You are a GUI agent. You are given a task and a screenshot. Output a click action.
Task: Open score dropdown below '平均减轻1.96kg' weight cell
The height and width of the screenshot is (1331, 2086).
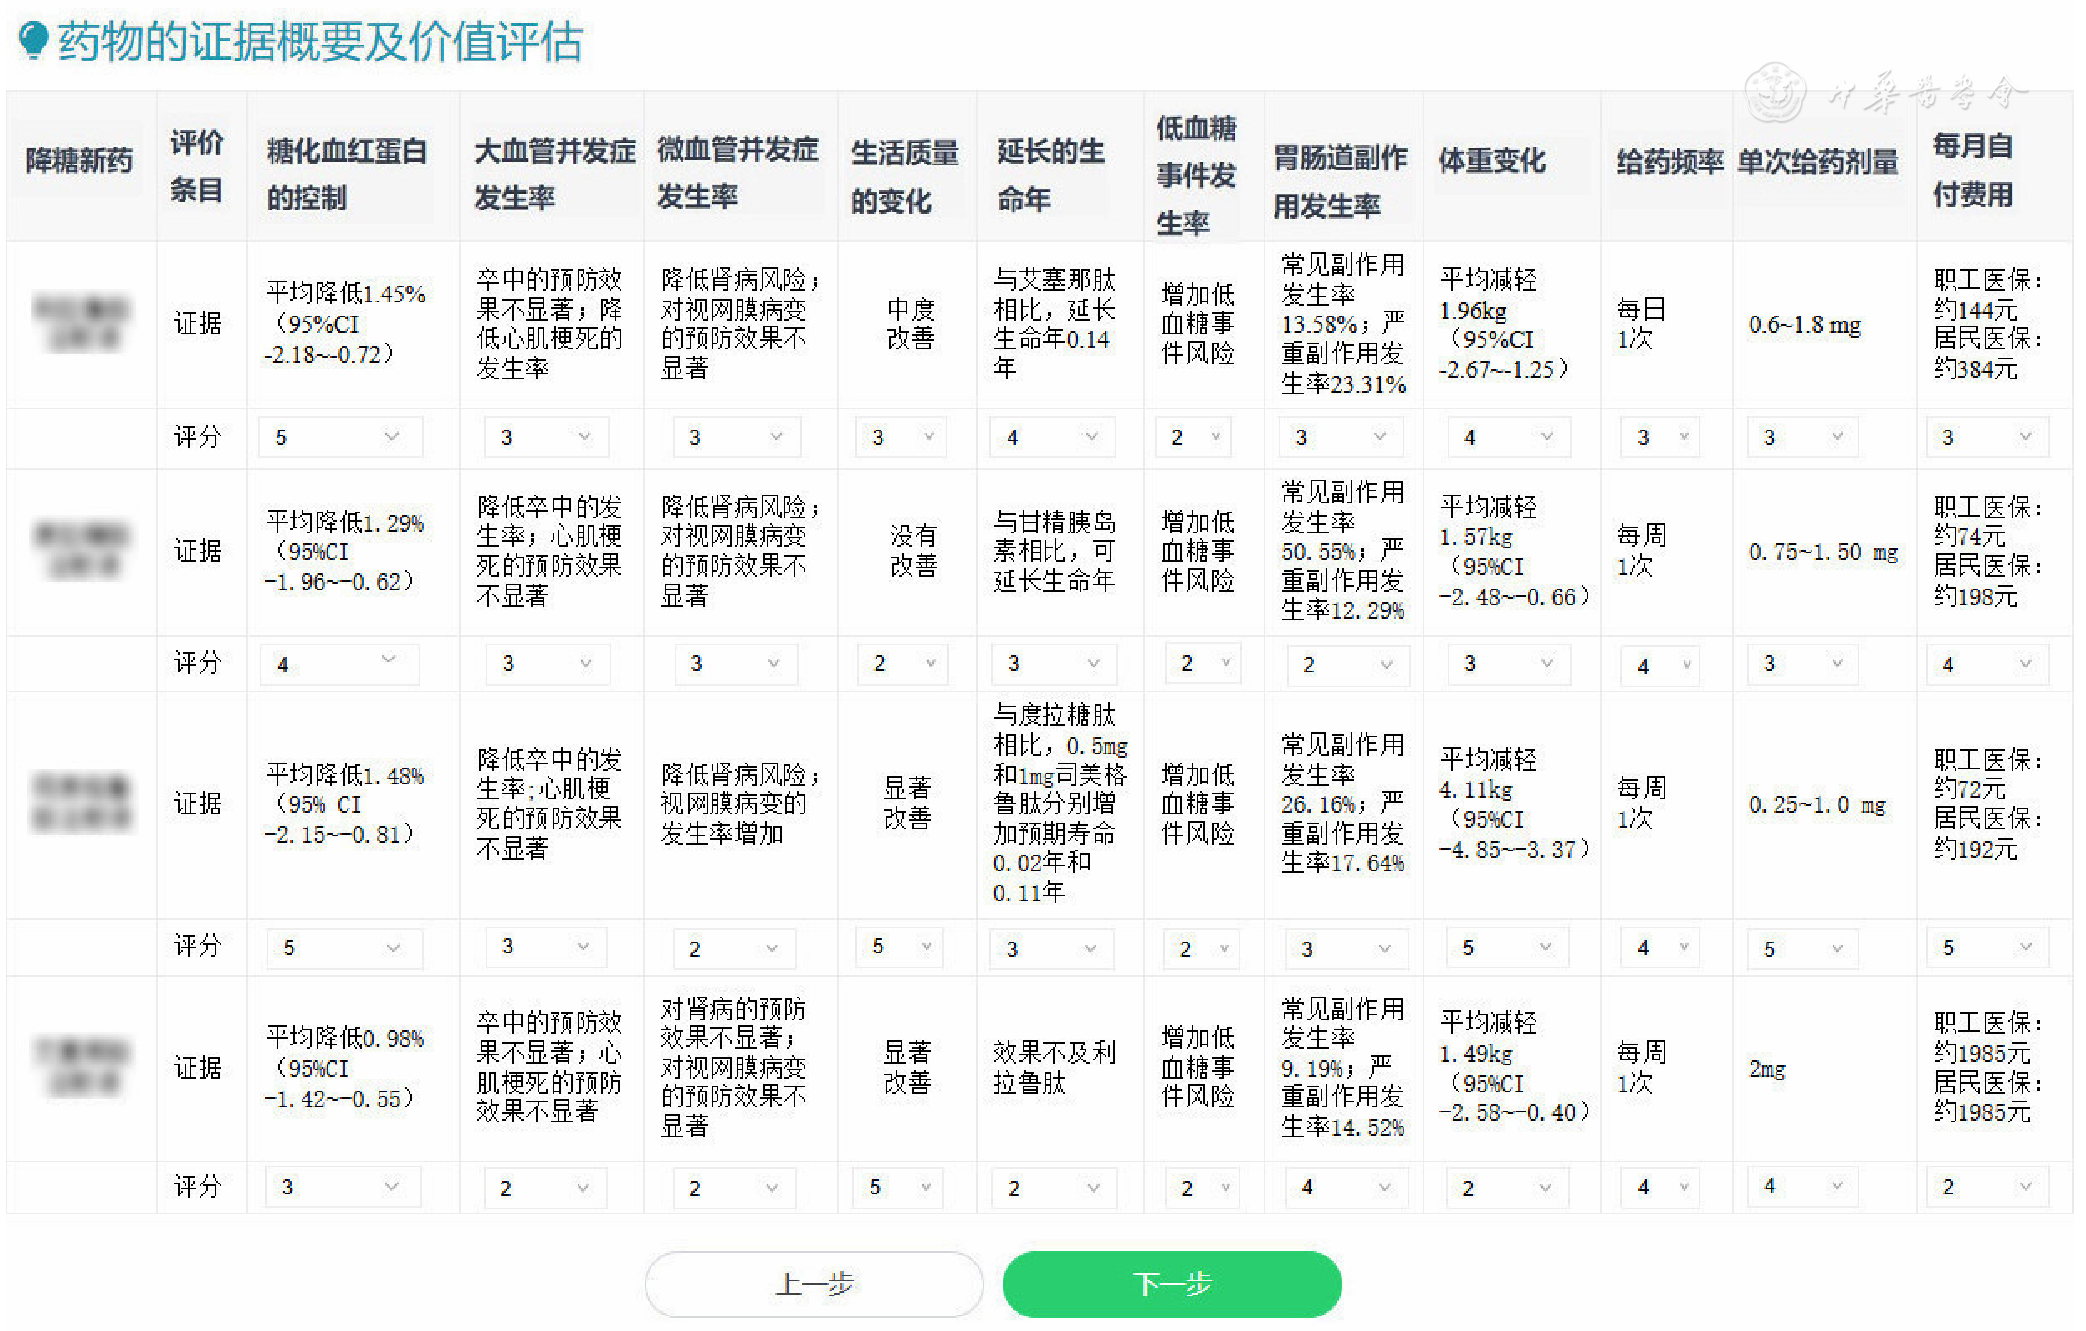1510,437
